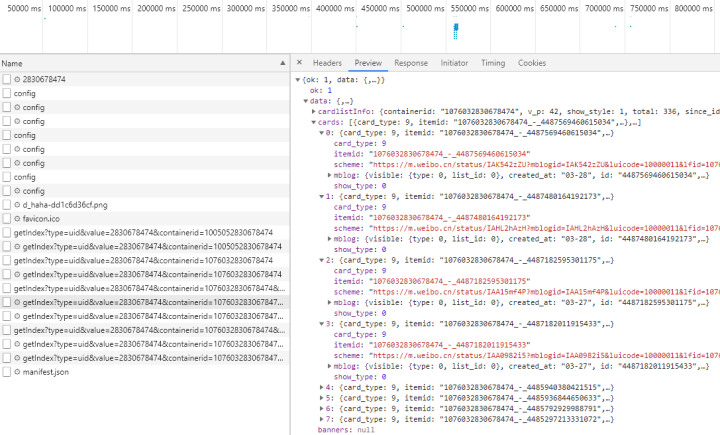Click the 50000 ms timeline label
Image resolution: width=720 pixels, height=435 pixels.
coord(24,8)
